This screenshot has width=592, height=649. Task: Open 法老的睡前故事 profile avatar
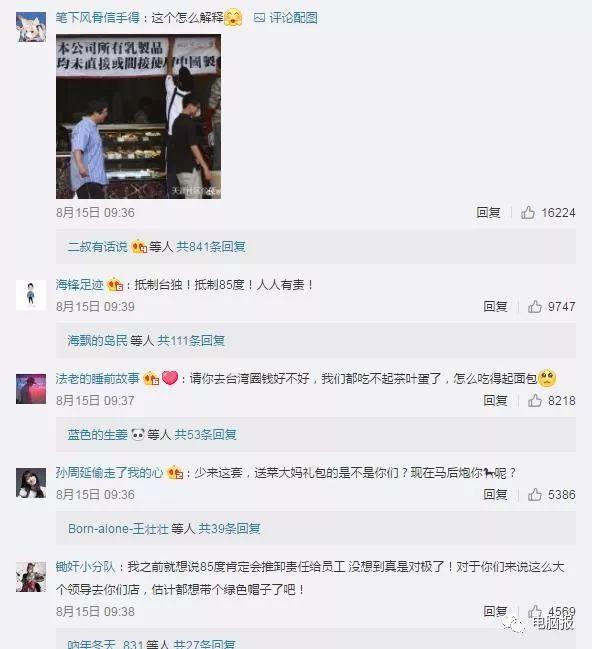click(31, 389)
